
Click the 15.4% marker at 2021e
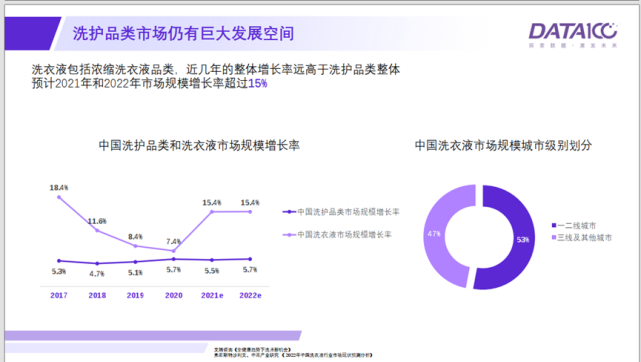click(212, 212)
